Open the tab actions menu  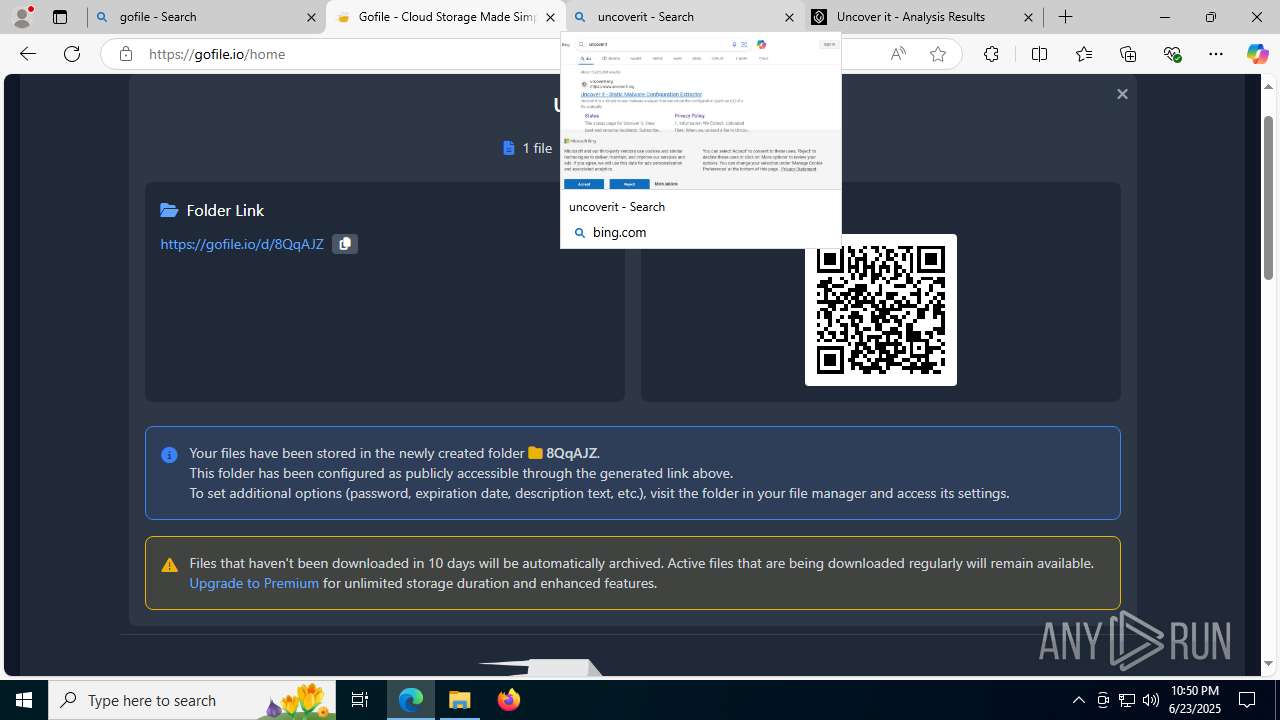click(x=60, y=17)
